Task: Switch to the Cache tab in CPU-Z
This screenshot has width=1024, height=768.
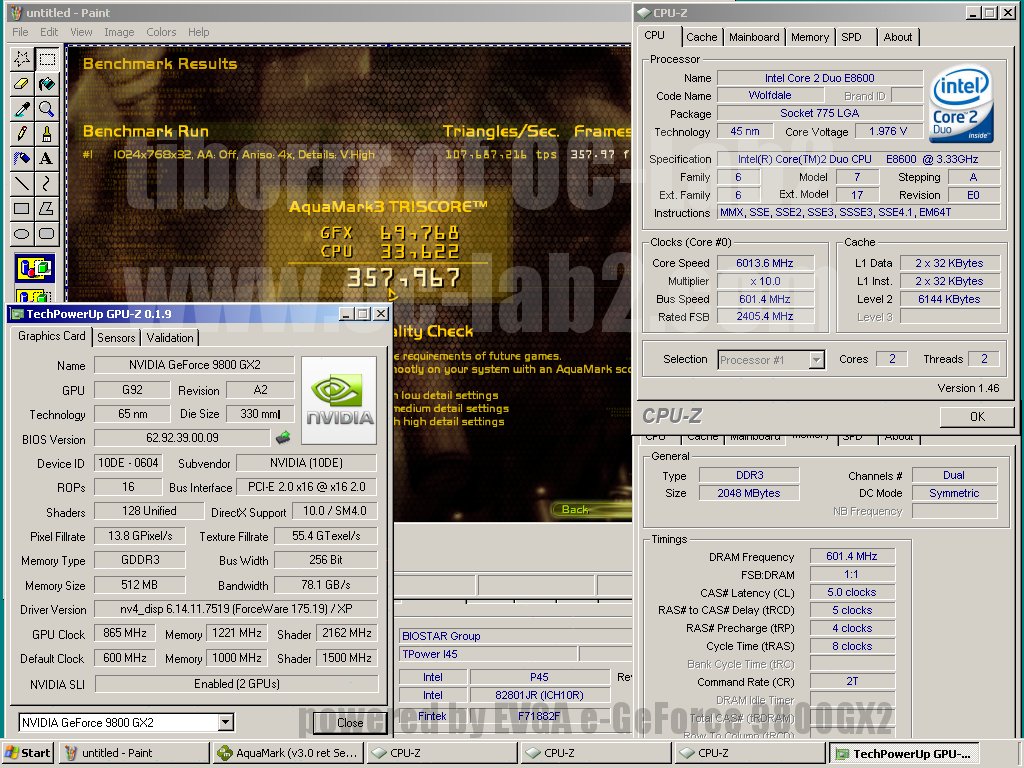Action: [702, 37]
